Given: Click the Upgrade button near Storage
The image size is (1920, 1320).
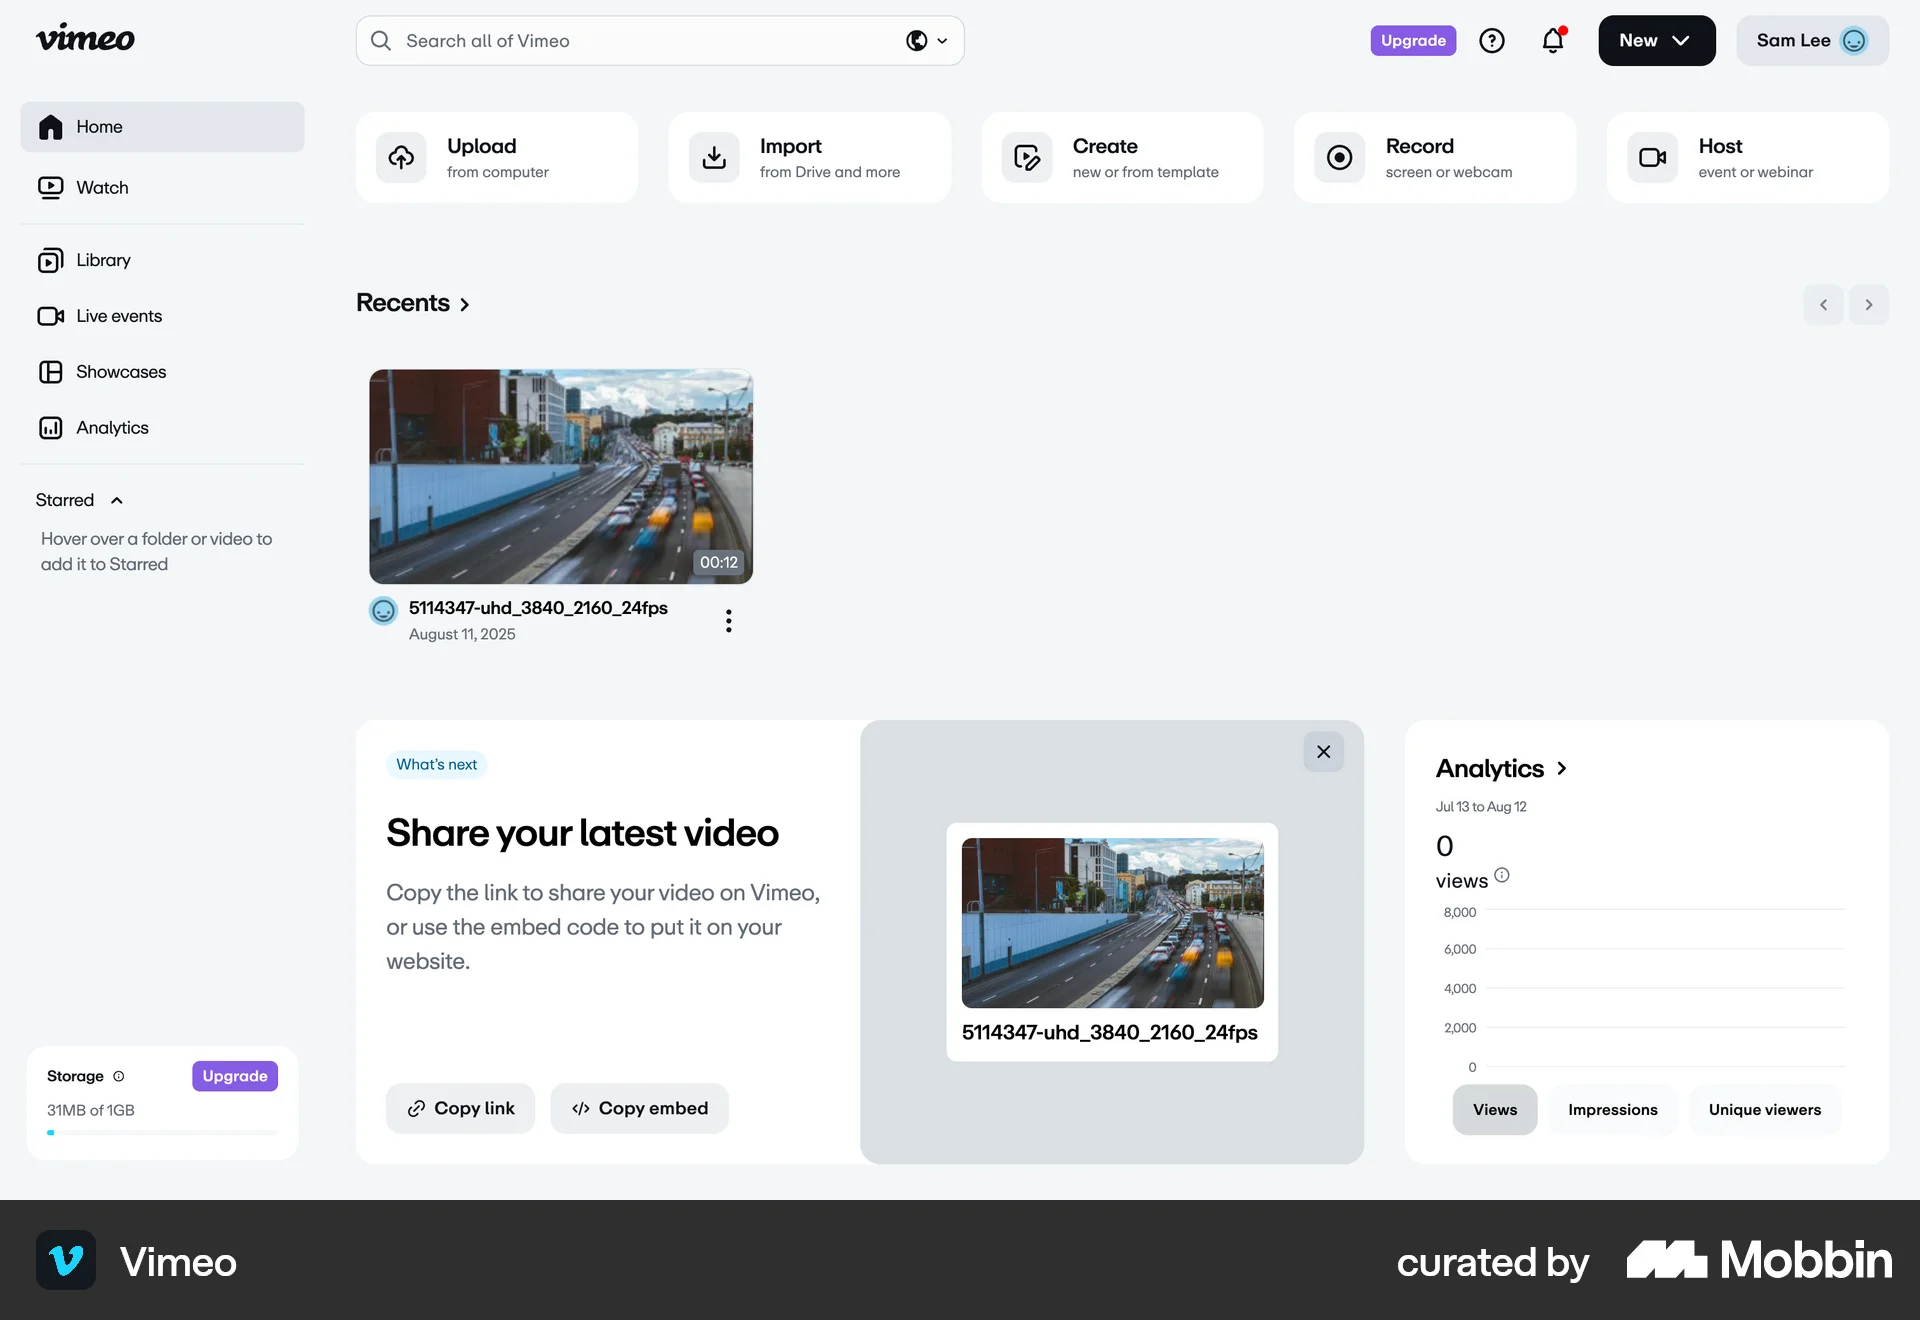Looking at the screenshot, I should click(234, 1075).
